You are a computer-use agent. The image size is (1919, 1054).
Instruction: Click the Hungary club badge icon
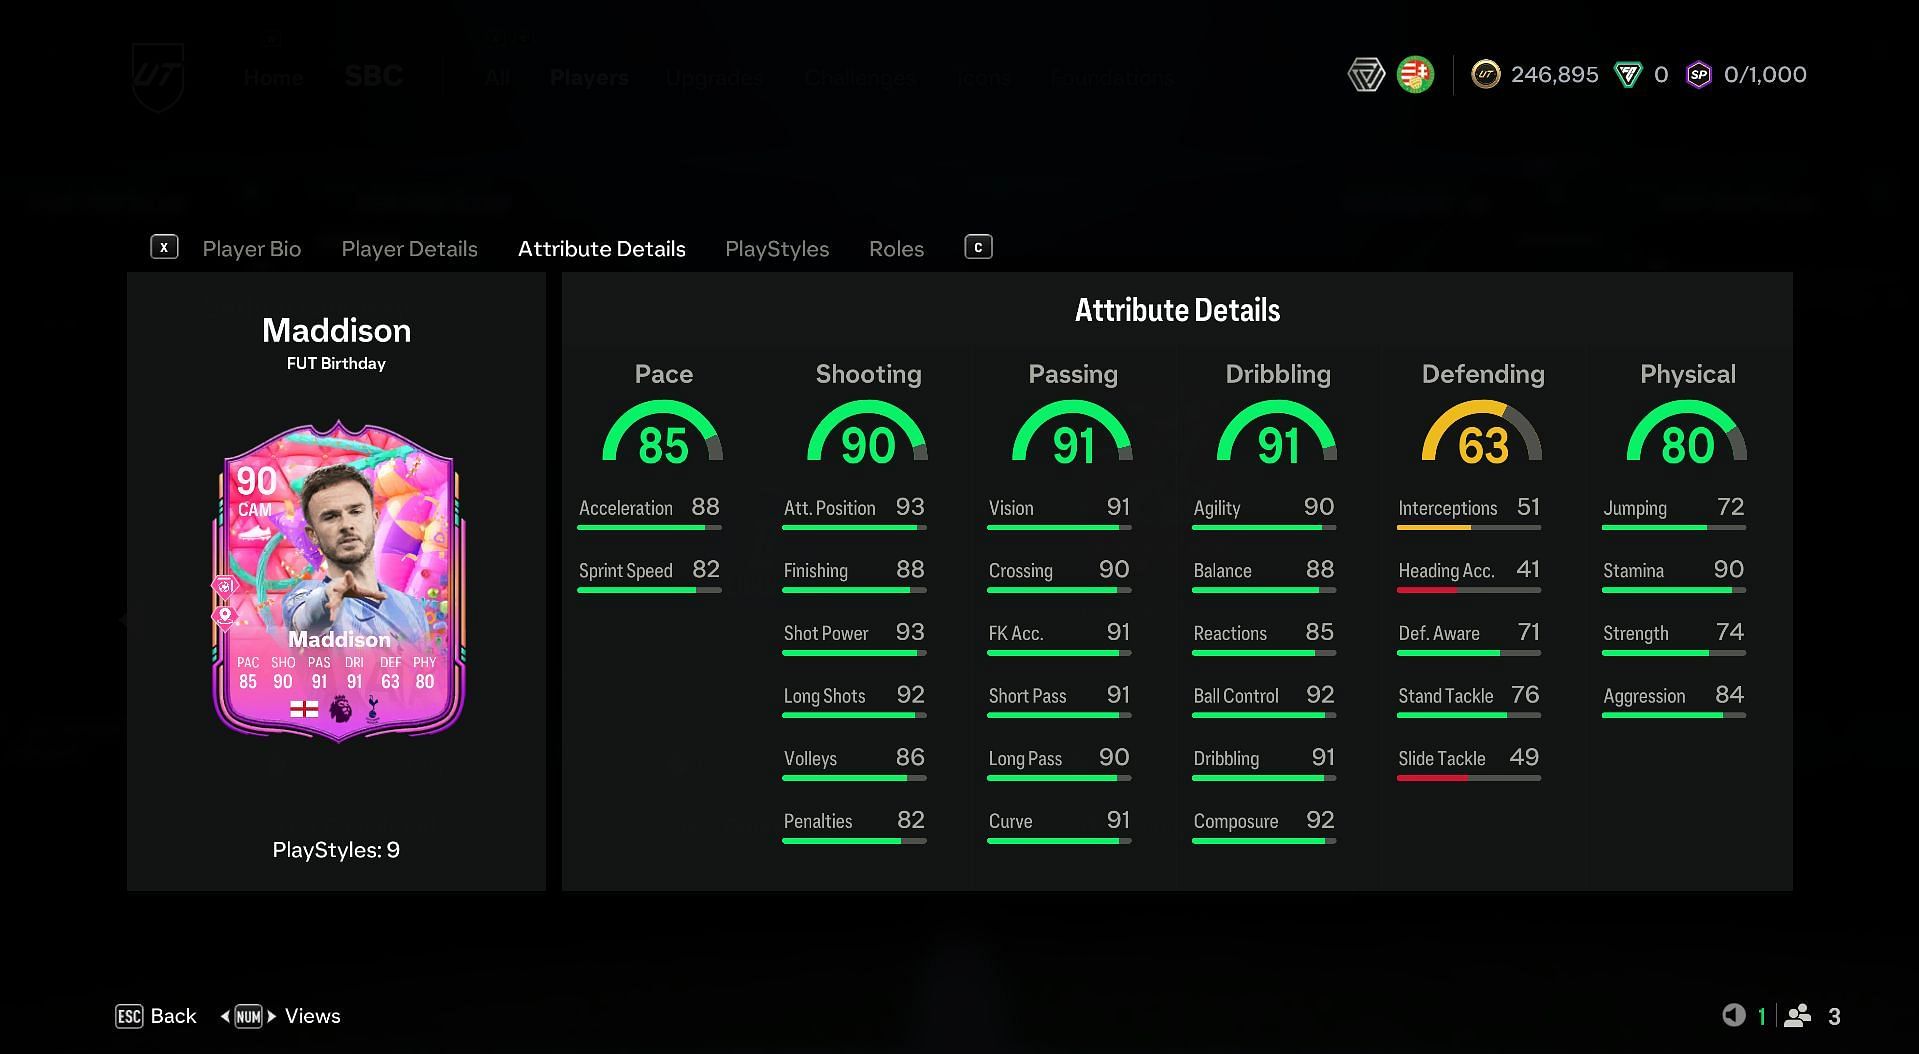coord(1415,75)
